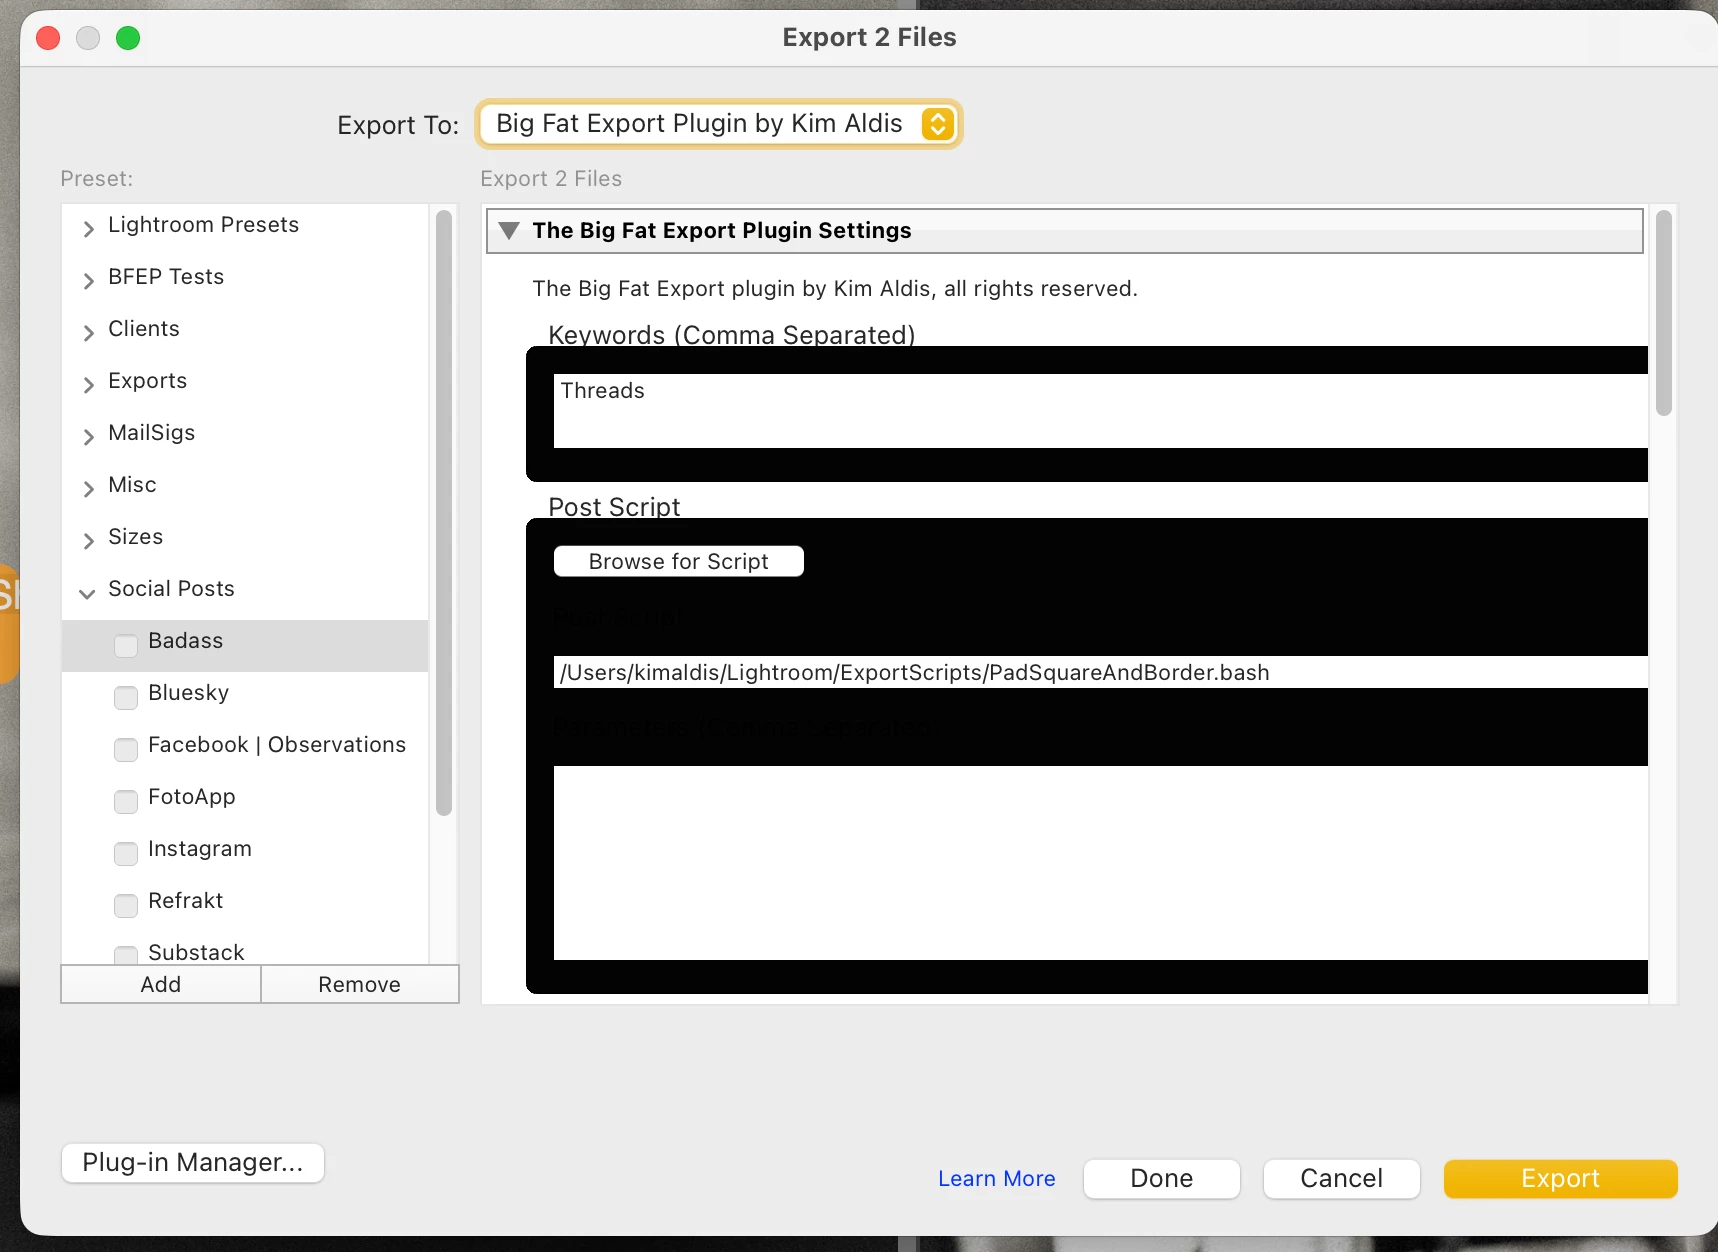The width and height of the screenshot is (1718, 1252).
Task: Click the Add preset button
Action: [x=161, y=984]
